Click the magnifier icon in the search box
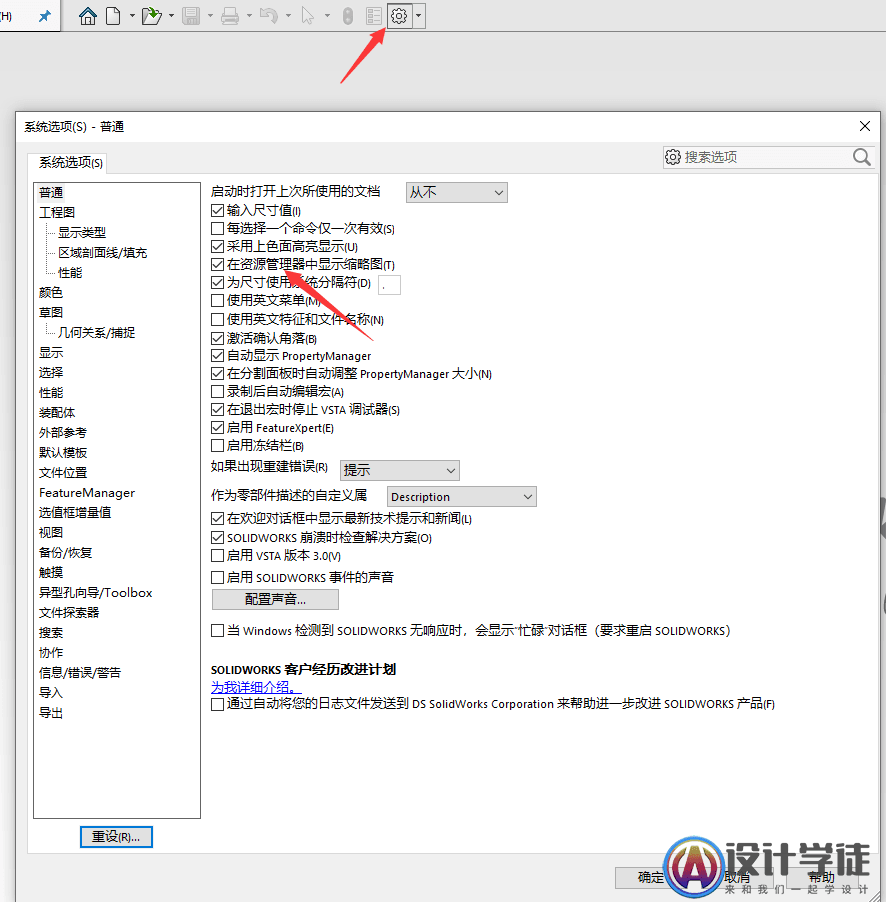This screenshot has width=886, height=902. pos(861,156)
